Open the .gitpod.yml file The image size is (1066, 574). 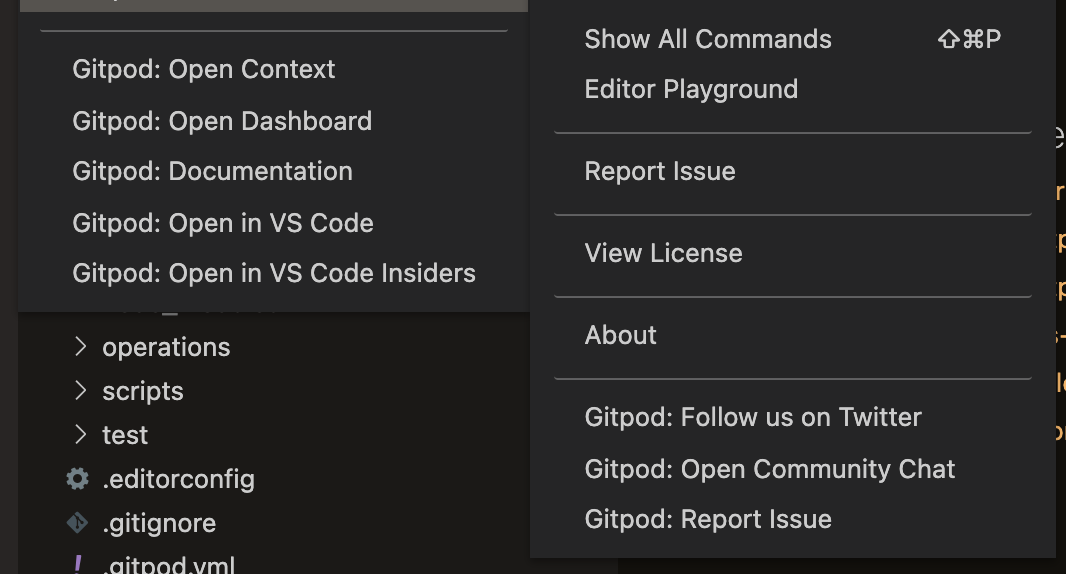click(169, 565)
